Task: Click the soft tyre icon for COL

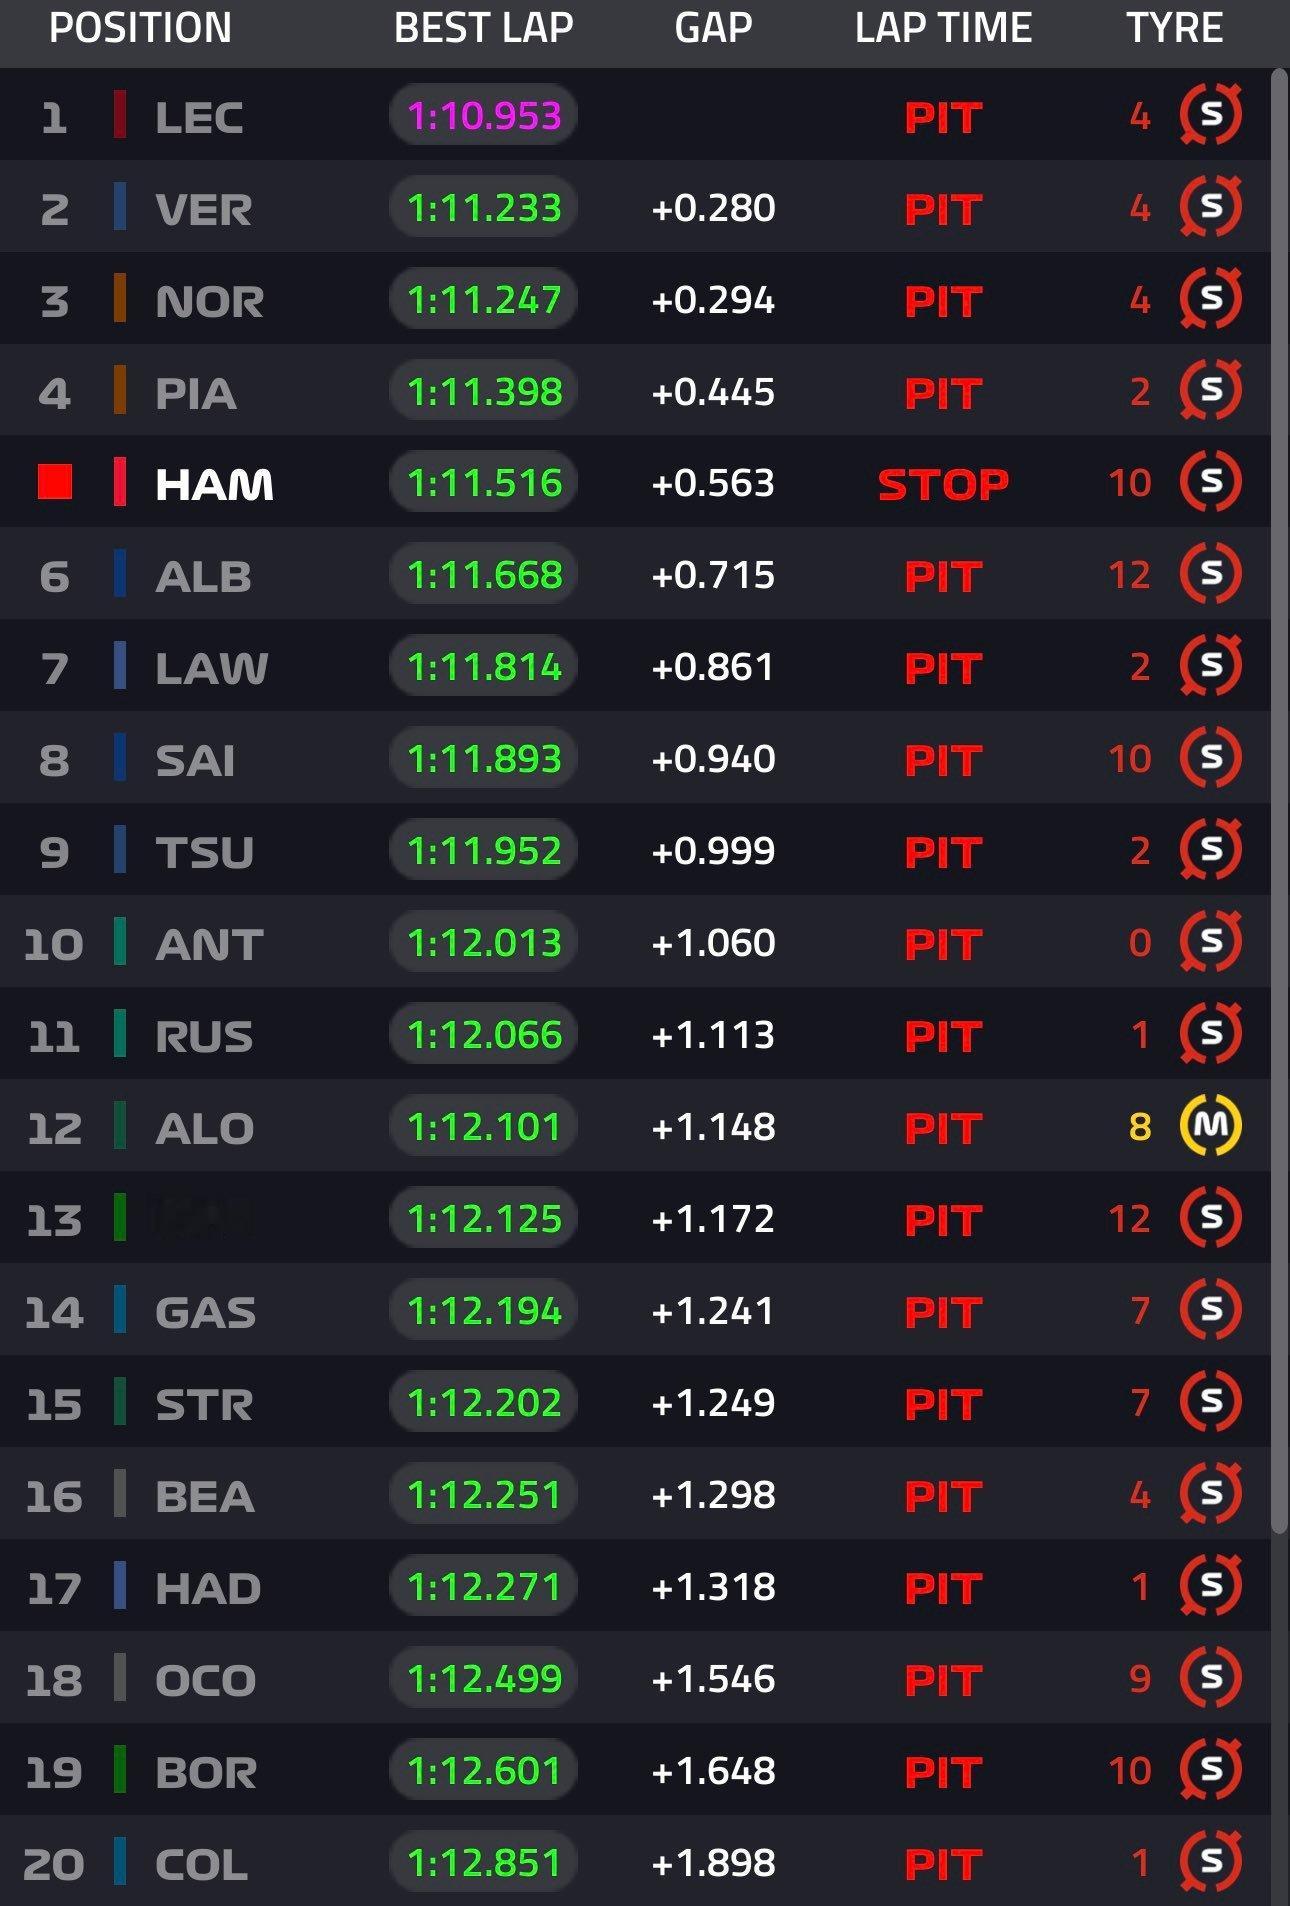Action: point(1211,1862)
